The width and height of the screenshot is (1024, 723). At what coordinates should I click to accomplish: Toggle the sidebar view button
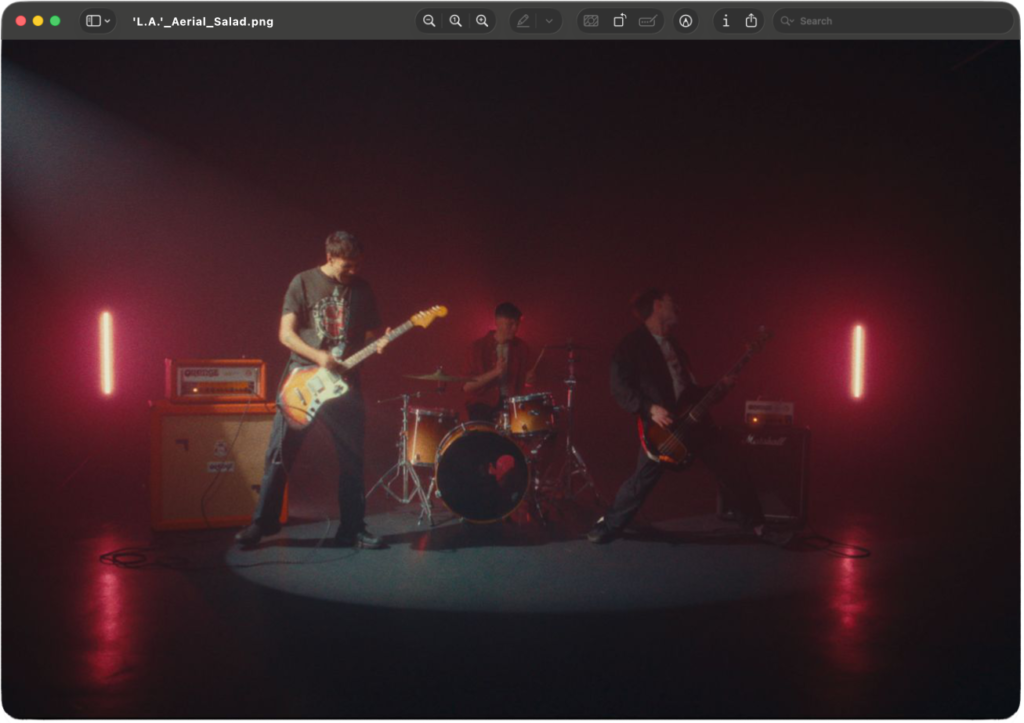(x=93, y=21)
